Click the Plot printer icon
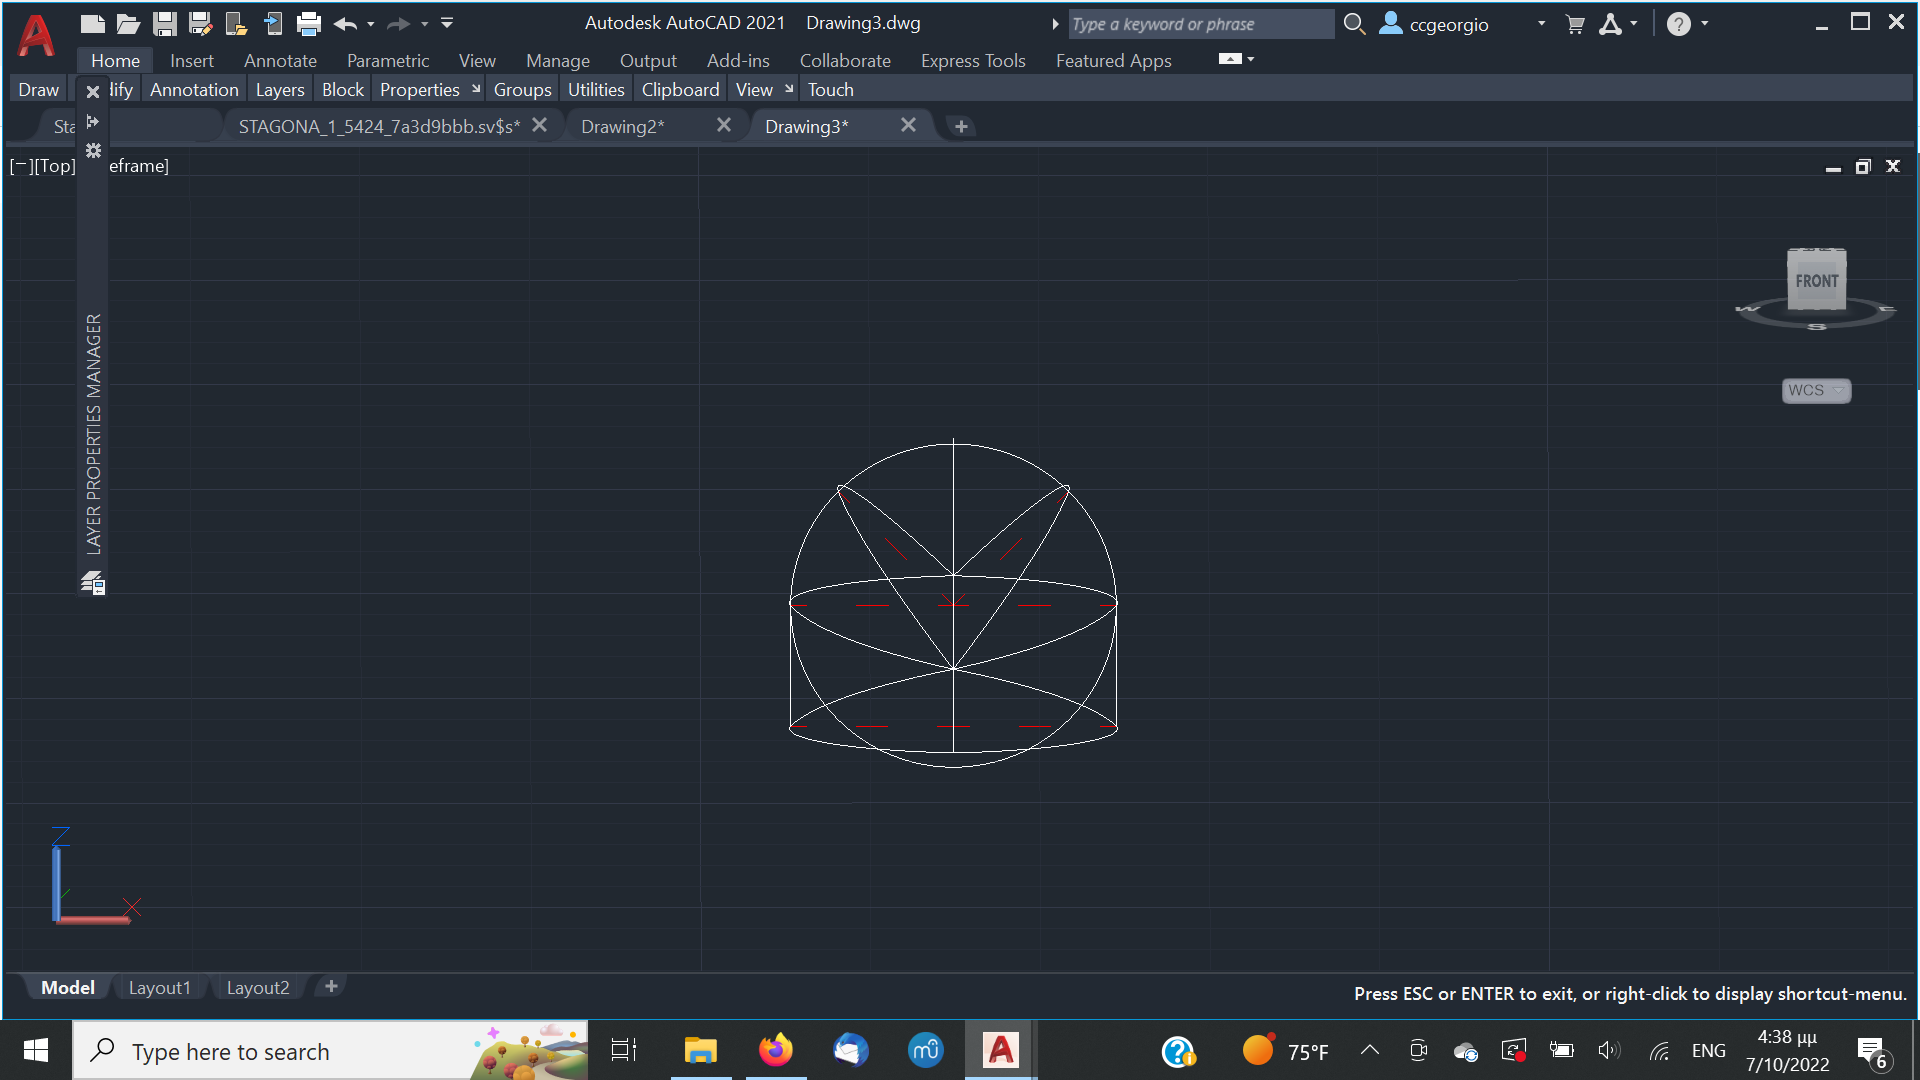Image resolution: width=1920 pixels, height=1080 pixels. (x=309, y=24)
